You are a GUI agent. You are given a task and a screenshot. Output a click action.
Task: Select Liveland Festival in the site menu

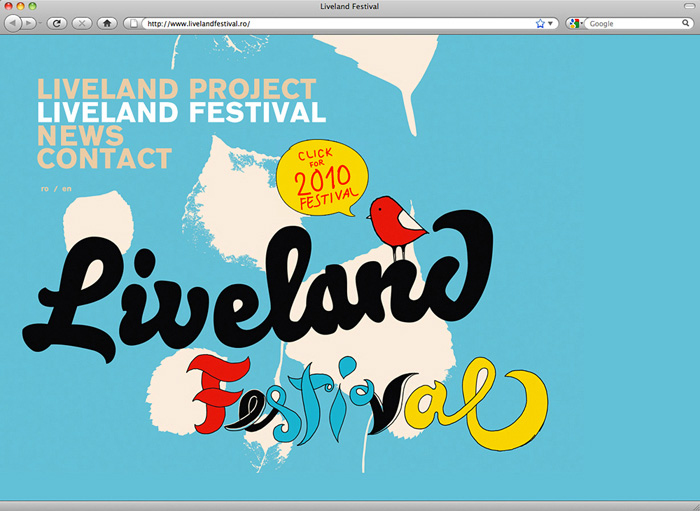pos(181,112)
